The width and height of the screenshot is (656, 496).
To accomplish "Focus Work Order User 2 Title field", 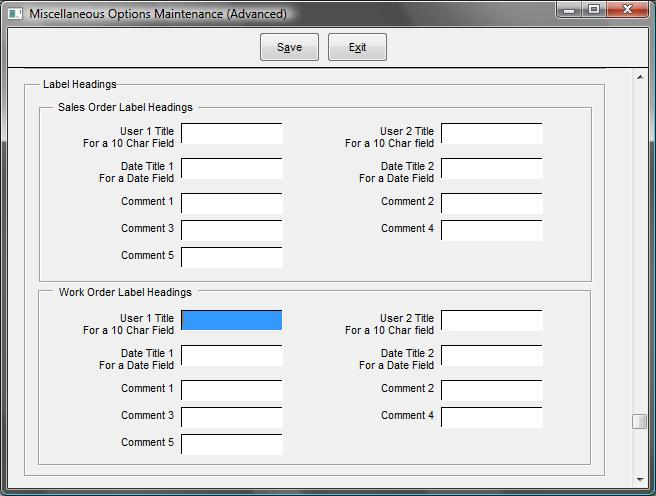I will point(492,320).
